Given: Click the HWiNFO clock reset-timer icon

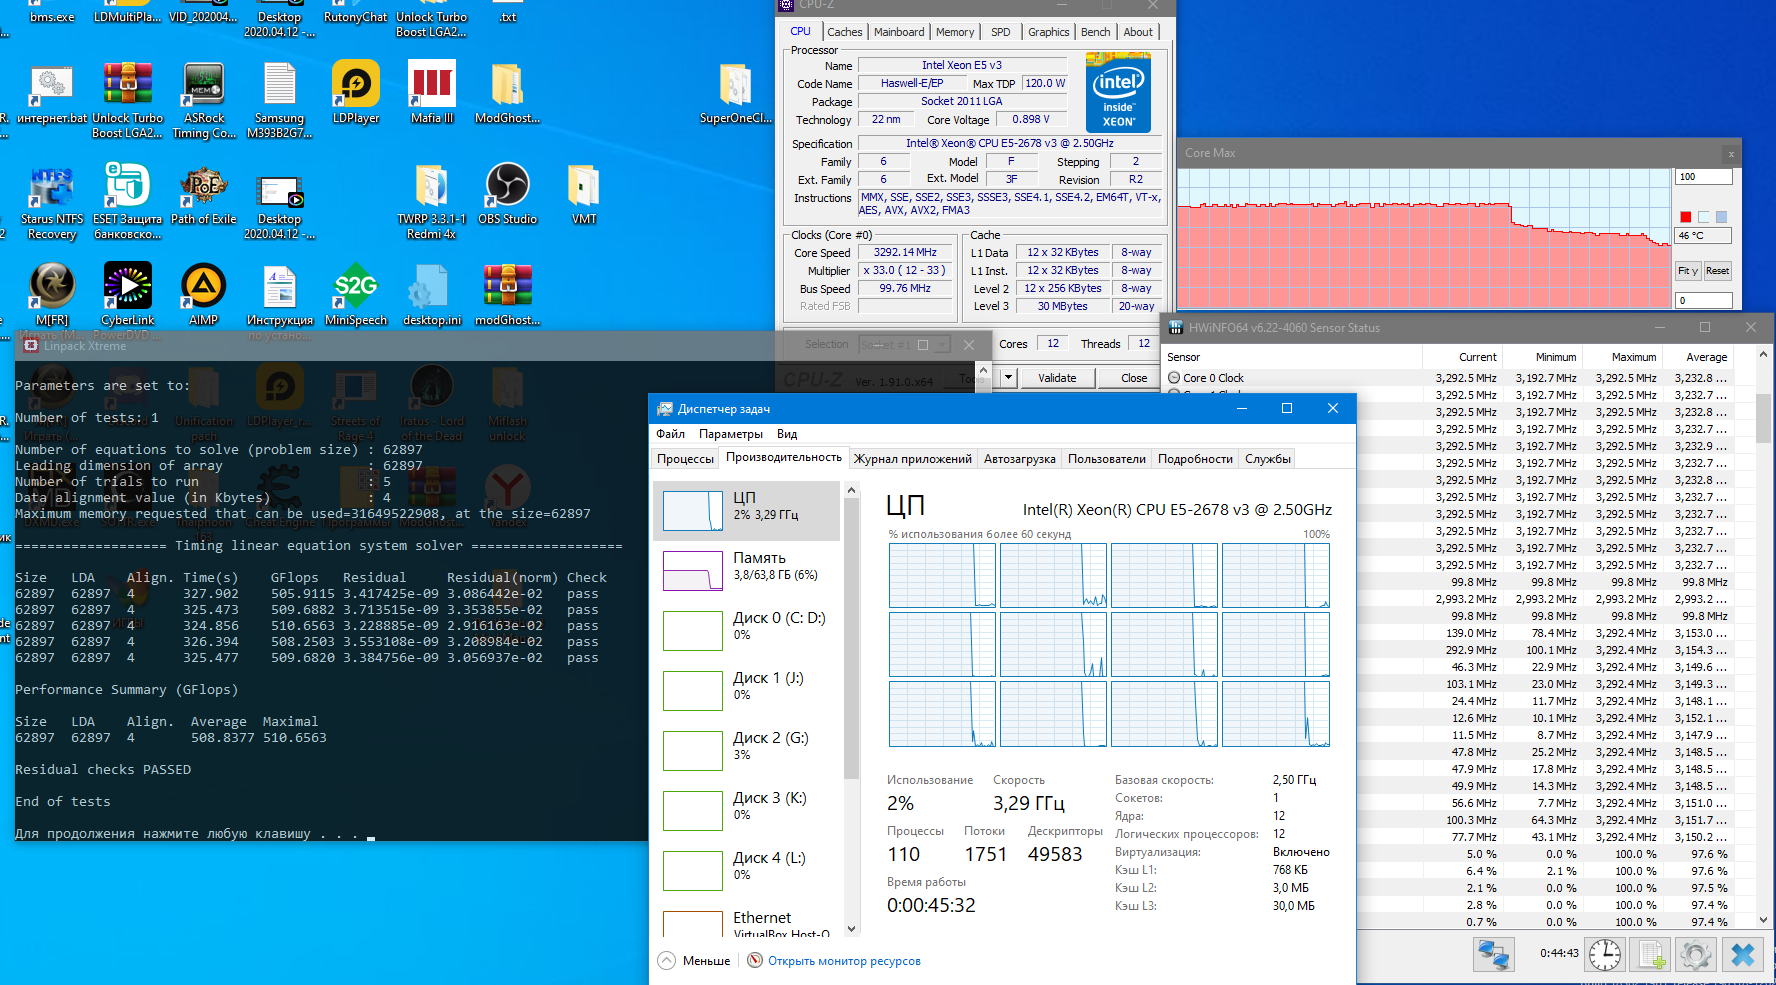Looking at the screenshot, I should (x=1605, y=954).
